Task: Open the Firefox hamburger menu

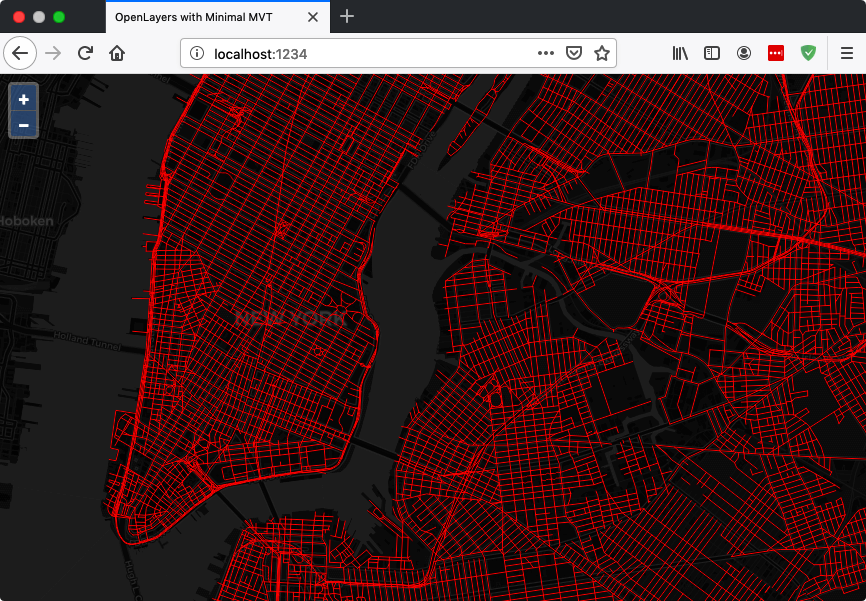Action: 846,53
